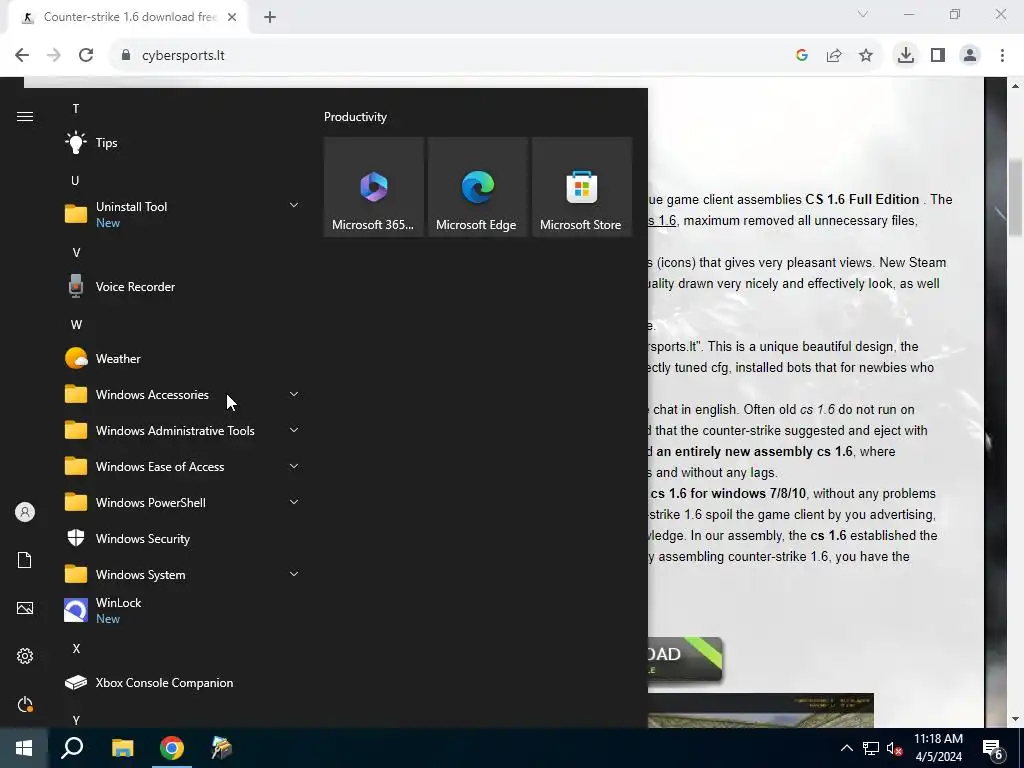The width and height of the screenshot is (1024, 768).
Task: Click the page vertical scrollbar thumb
Action: pyautogui.click(x=1015, y=197)
